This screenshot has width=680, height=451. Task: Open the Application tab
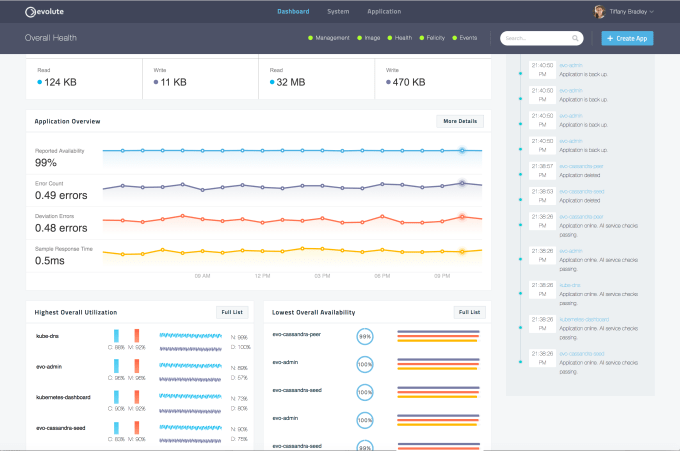pos(384,12)
